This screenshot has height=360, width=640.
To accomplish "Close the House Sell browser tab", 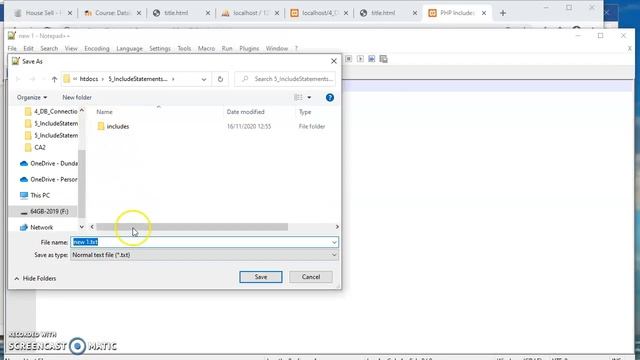I will tap(70, 13).
